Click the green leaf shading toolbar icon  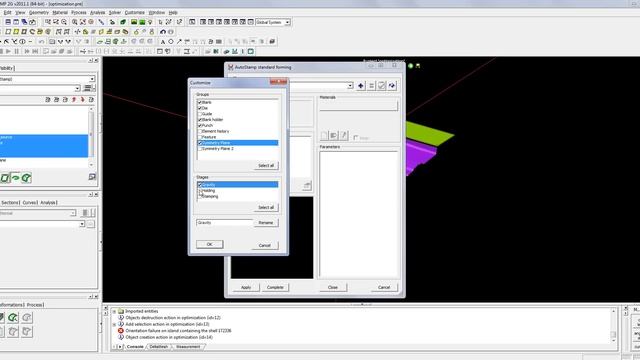pos(123,22)
